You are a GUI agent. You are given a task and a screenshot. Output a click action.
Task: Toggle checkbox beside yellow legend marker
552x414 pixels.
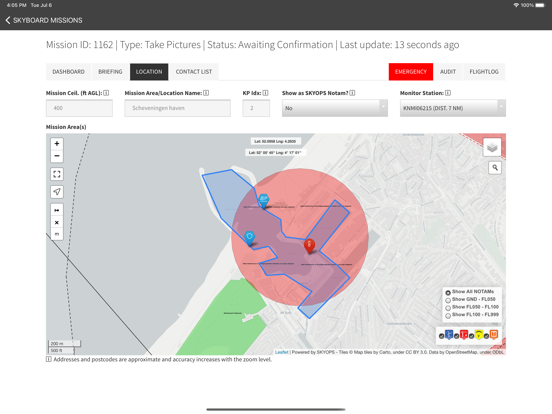(x=471, y=336)
